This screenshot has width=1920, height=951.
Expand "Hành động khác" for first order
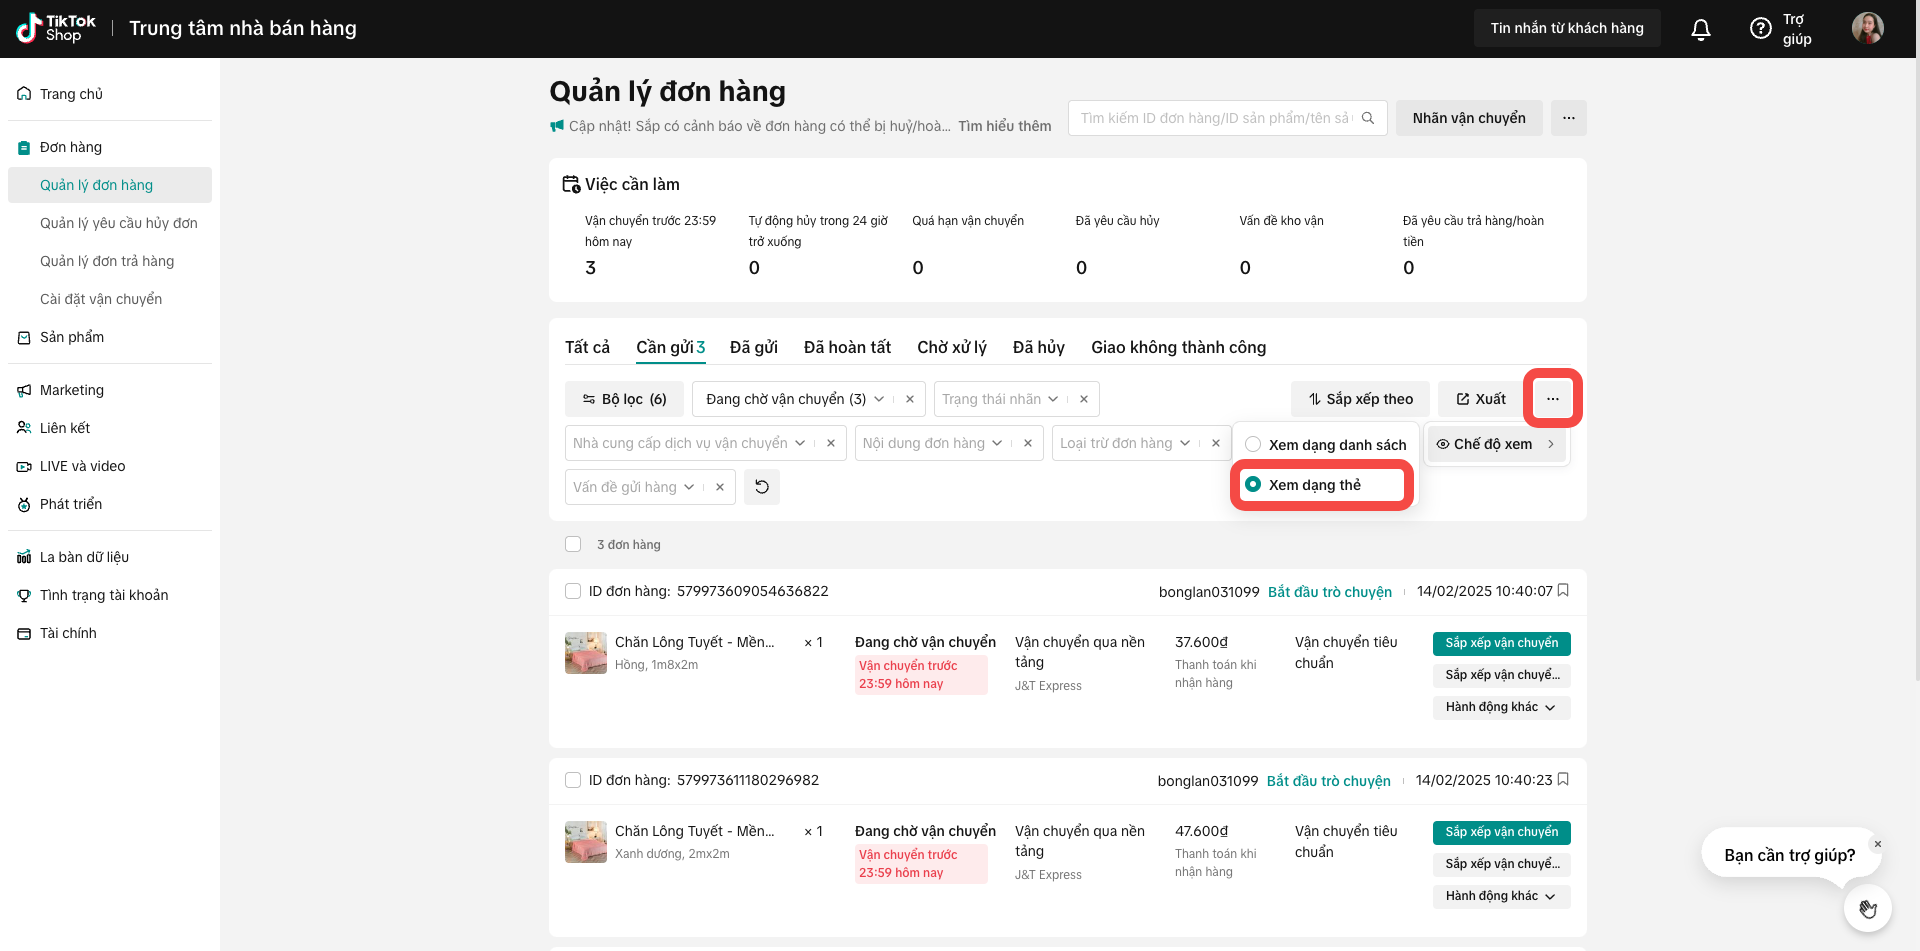tap(1500, 707)
